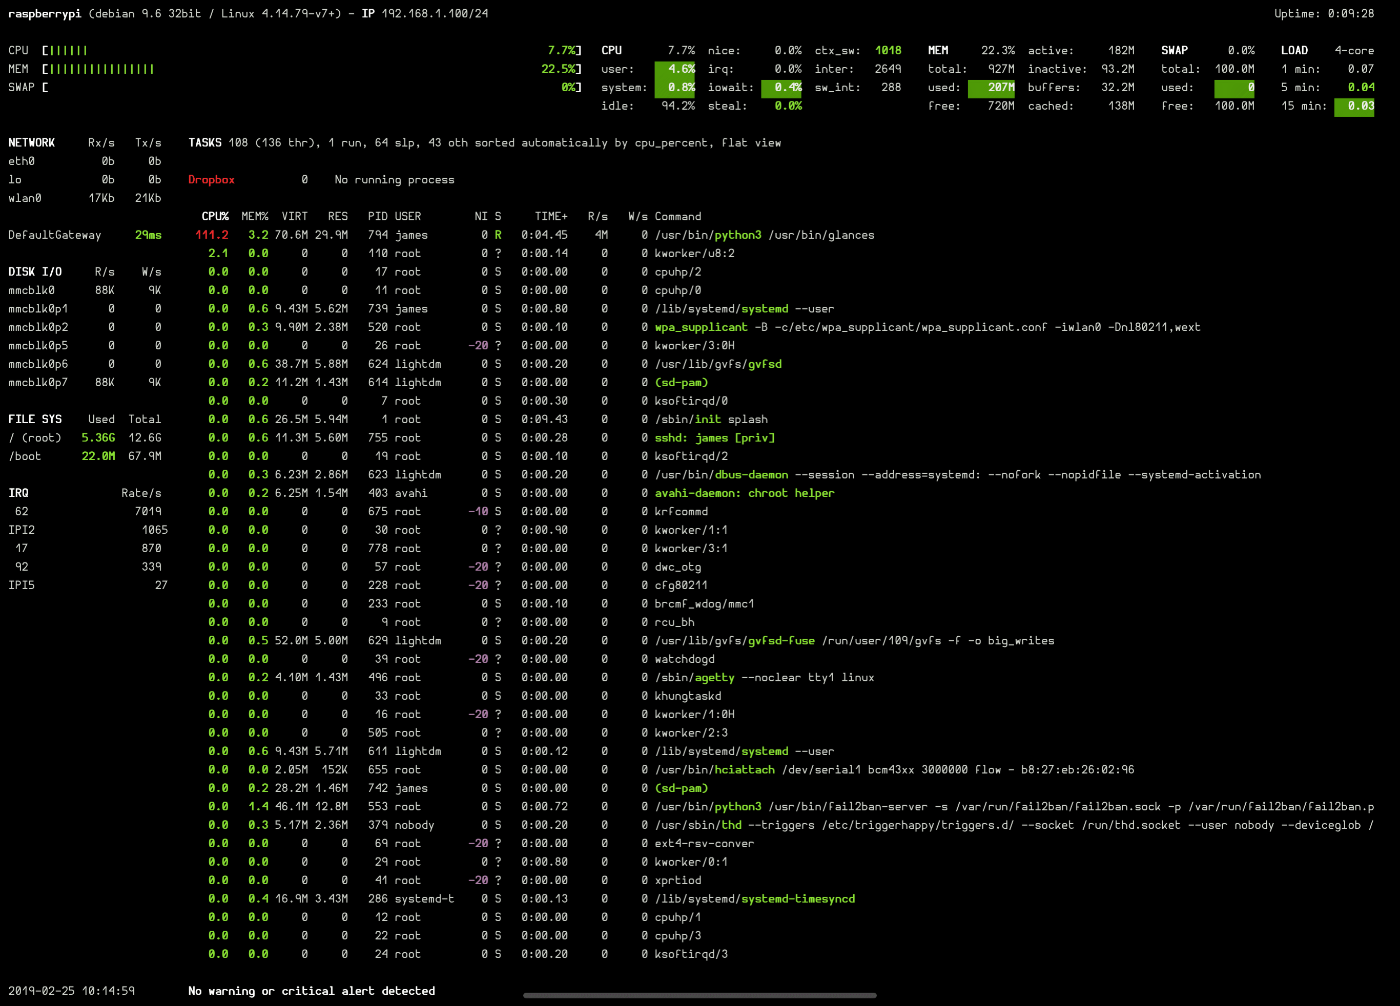Click the NETWORK section heading
1400x1006 pixels.
tap(32, 143)
